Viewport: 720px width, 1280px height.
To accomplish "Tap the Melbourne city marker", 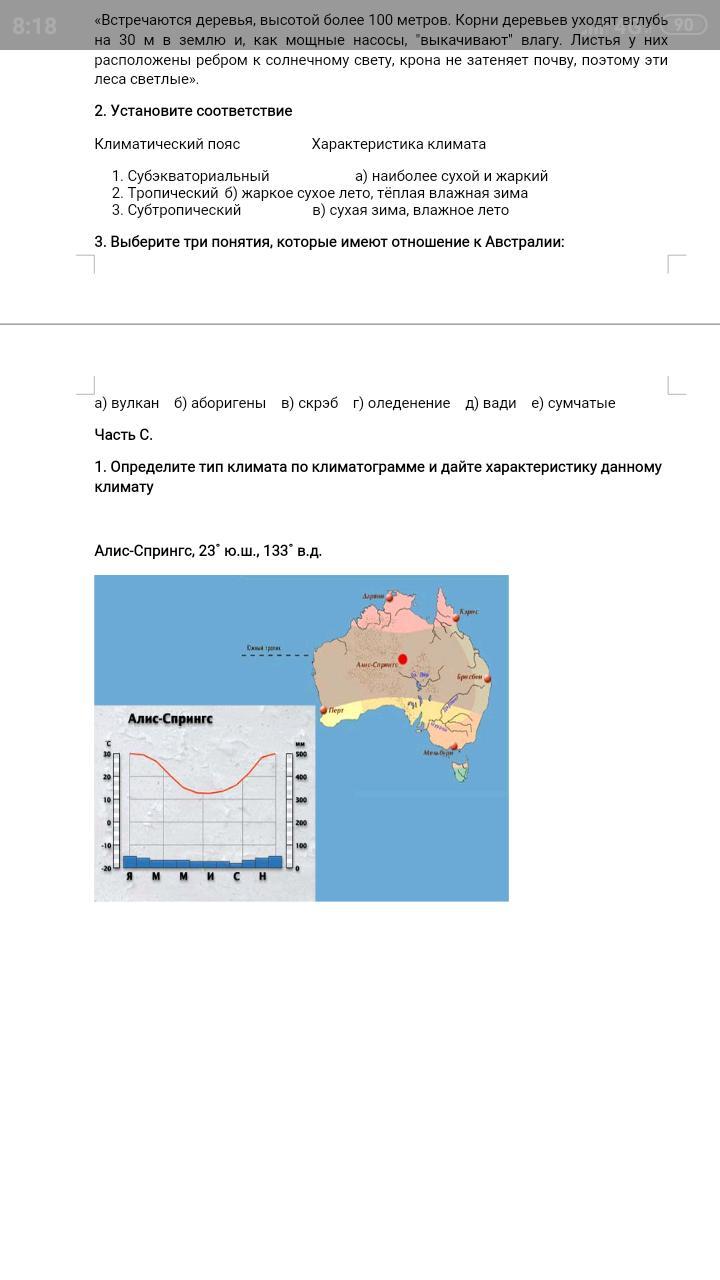I will 455,746.
